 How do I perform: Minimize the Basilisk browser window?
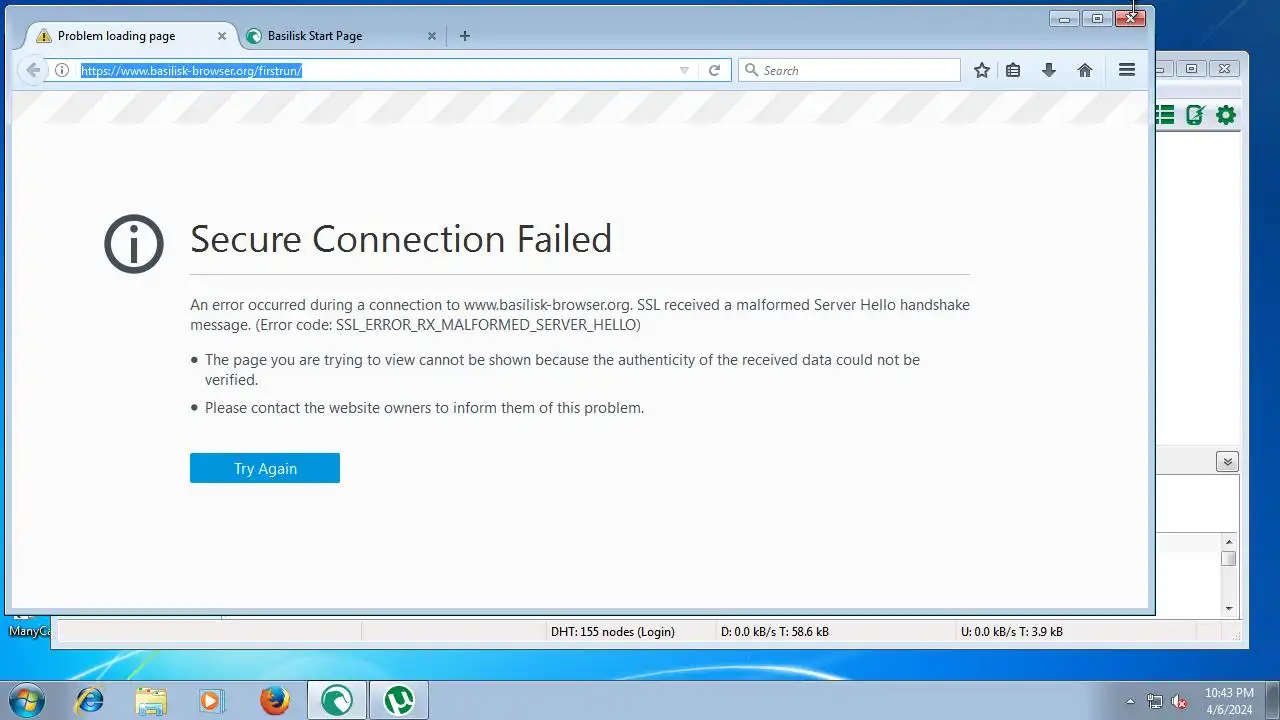[x=1065, y=19]
